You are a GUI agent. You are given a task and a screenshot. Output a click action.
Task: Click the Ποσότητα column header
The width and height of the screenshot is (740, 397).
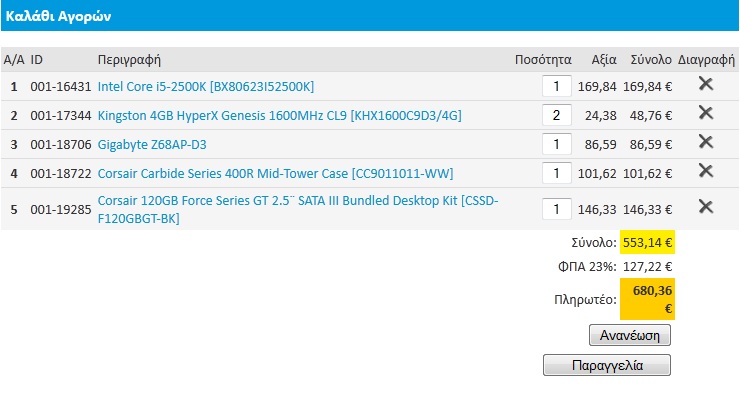coord(543,59)
